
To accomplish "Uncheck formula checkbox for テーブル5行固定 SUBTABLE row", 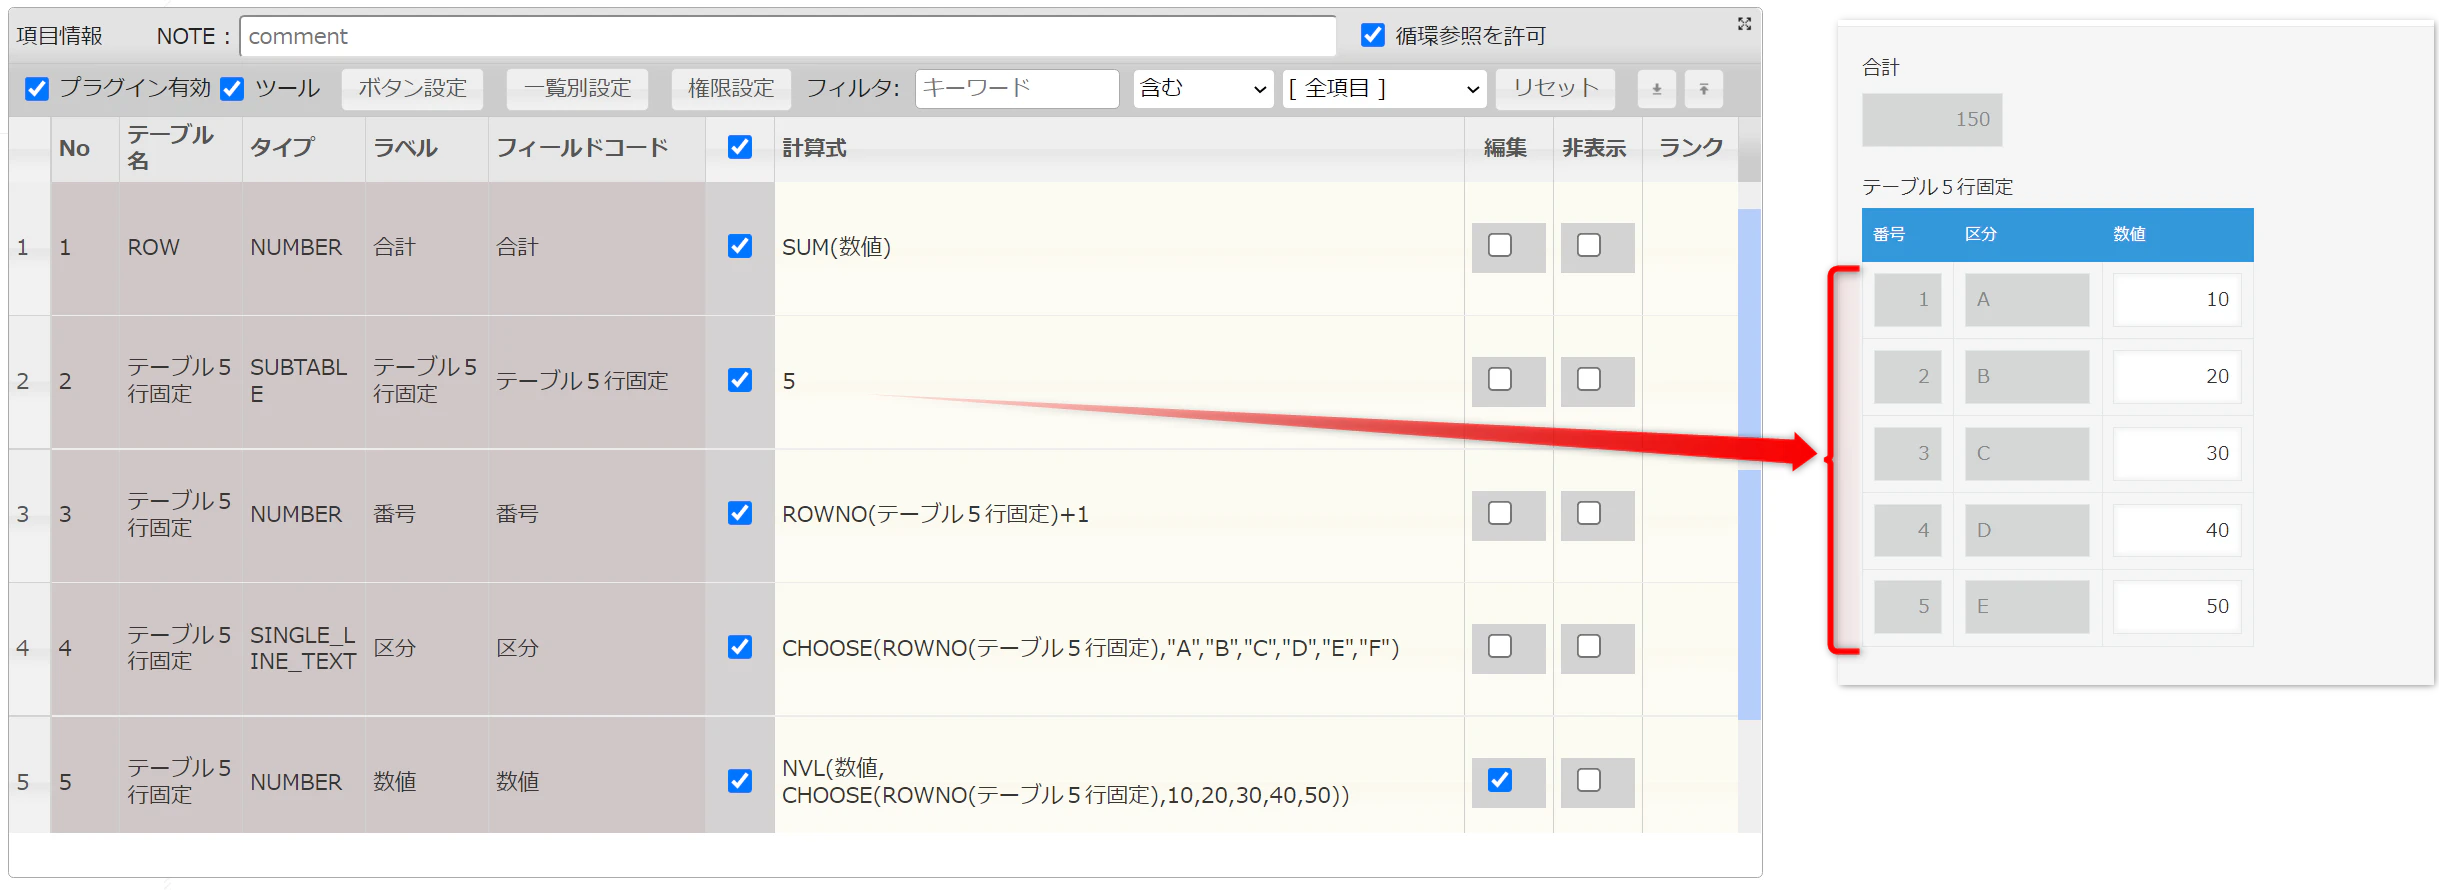I will (740, 380).
